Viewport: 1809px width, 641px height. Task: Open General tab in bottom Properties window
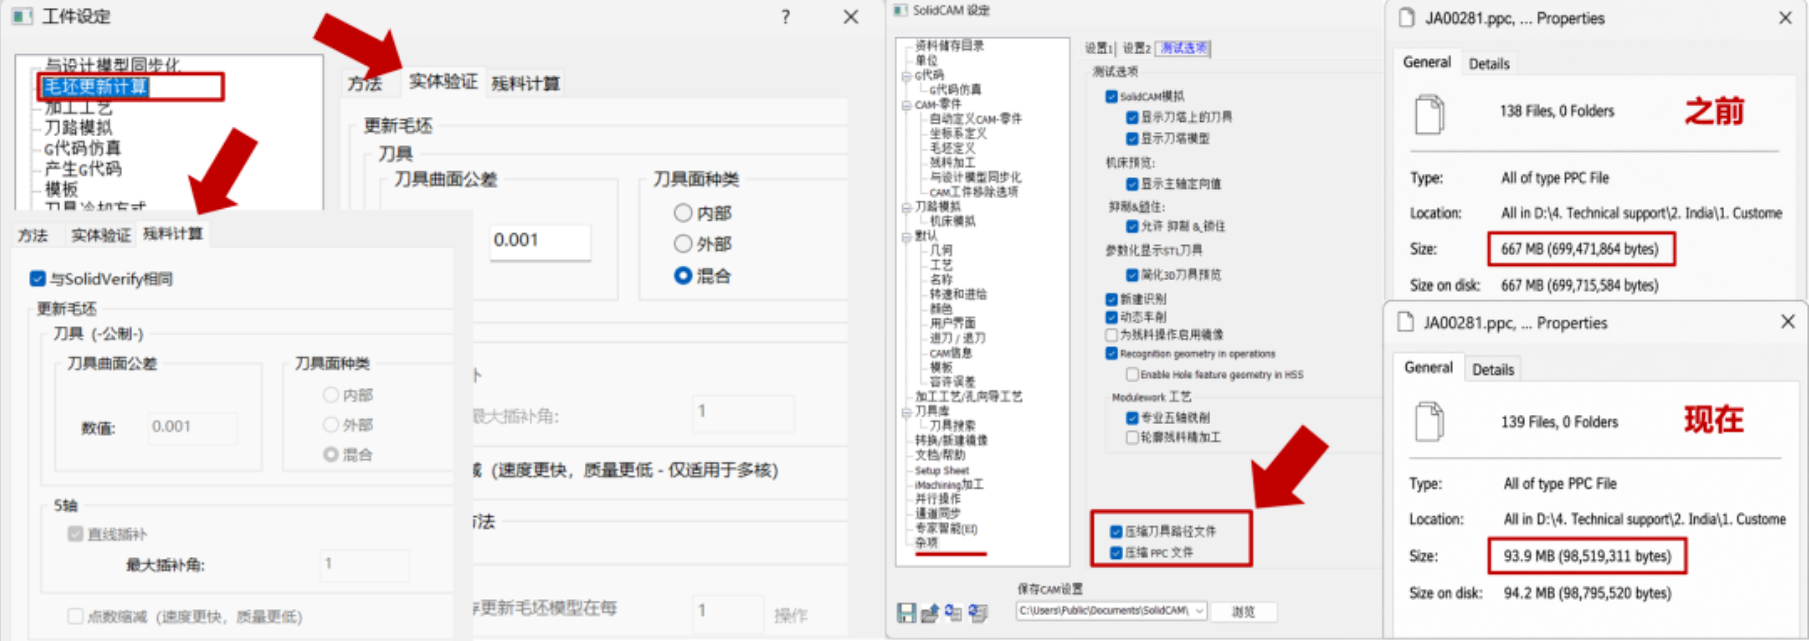[1428, 367]
